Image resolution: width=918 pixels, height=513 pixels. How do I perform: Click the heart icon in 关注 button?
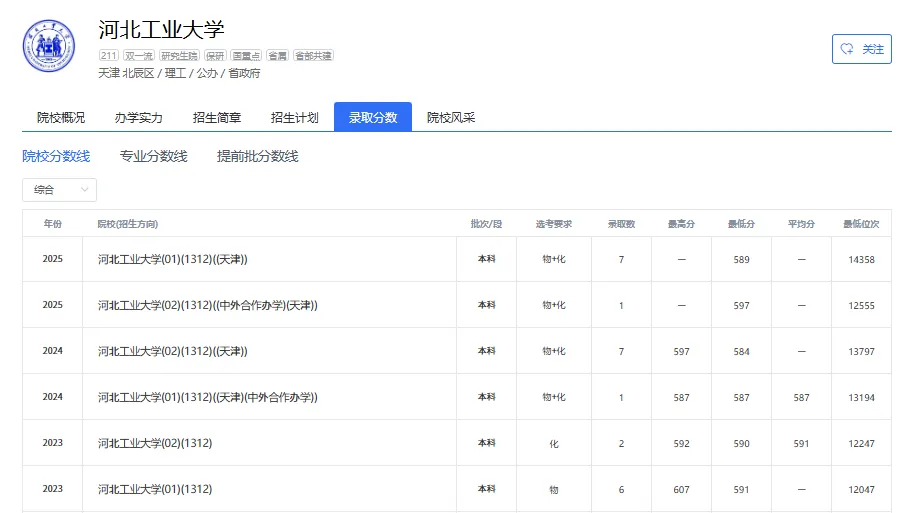(x=847, y=49)
